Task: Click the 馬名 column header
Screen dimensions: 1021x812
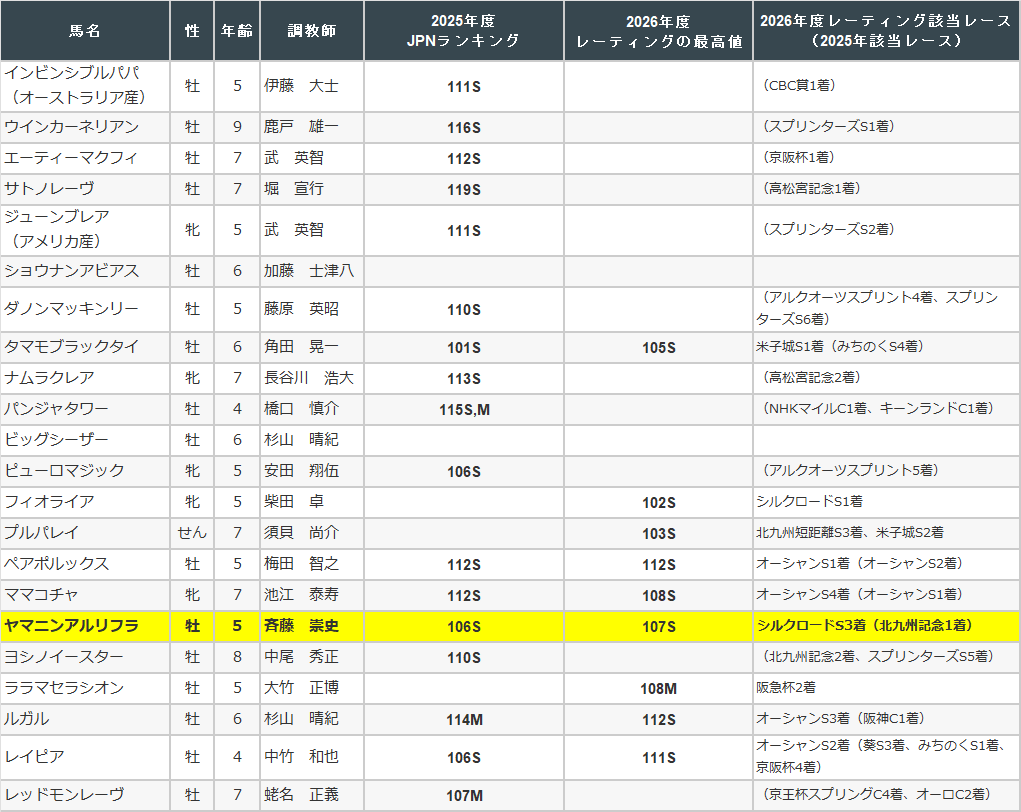Action: 85,31
